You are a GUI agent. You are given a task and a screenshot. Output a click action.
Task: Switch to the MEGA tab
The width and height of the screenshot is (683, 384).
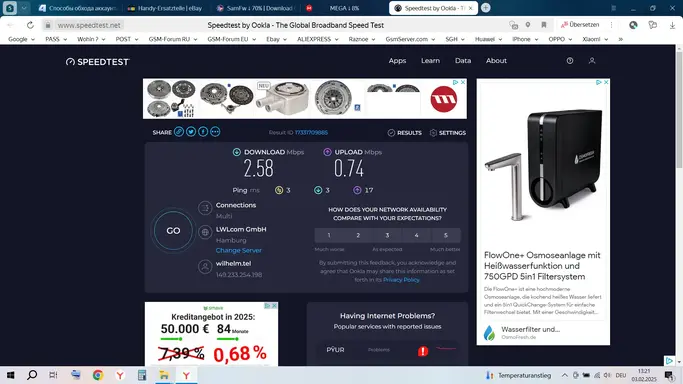click(x=344, y=8)
